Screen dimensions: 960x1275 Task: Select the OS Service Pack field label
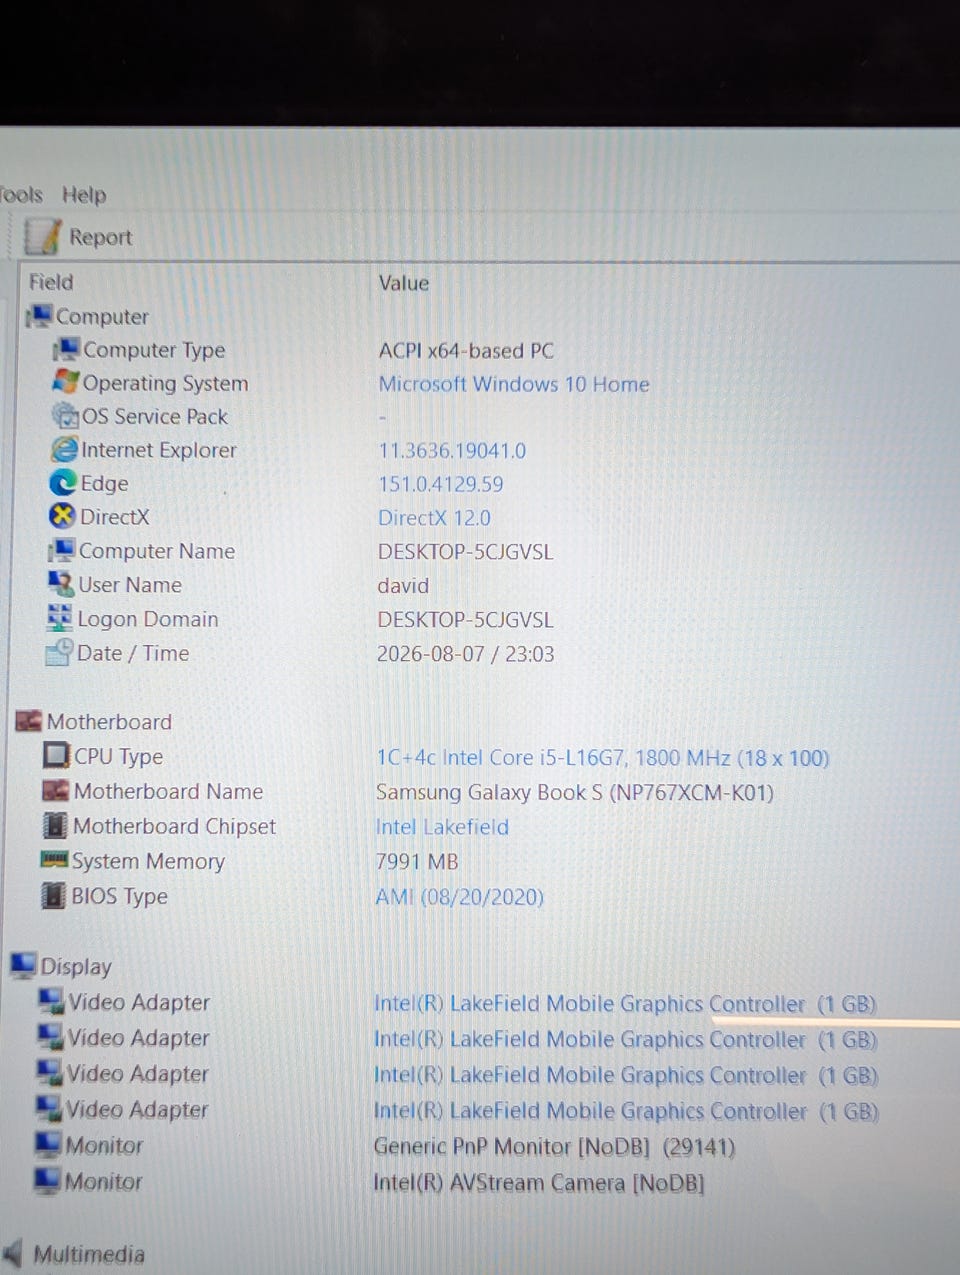tap(155, 416)
